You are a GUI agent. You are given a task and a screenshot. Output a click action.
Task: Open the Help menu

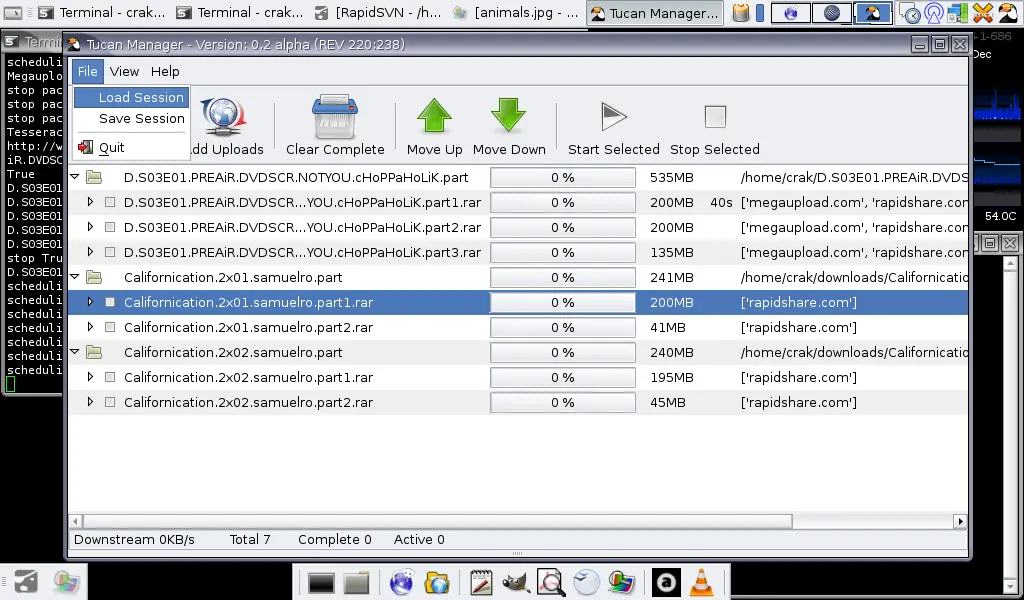(x=165, y=71)
